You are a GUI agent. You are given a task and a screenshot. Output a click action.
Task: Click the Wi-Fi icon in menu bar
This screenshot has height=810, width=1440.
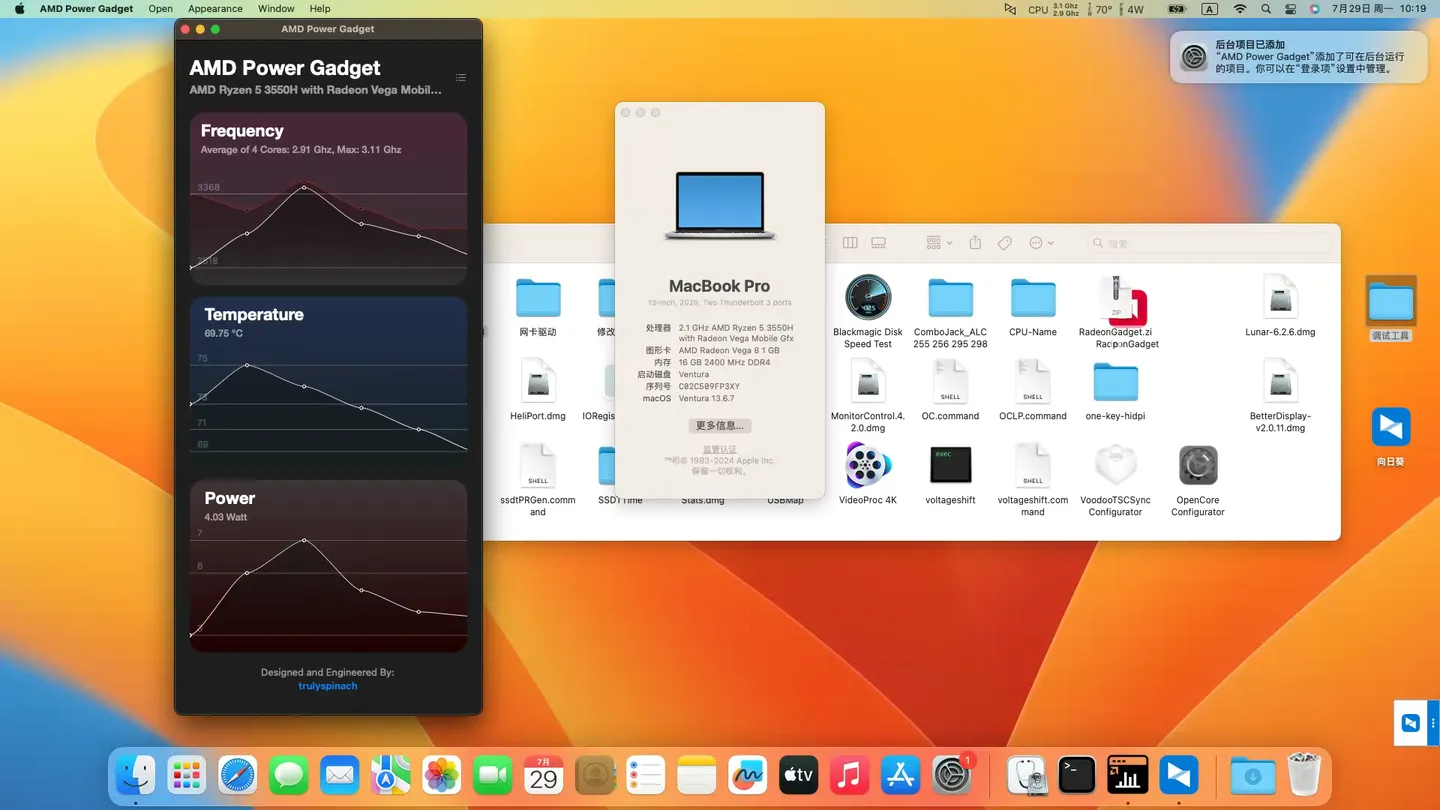1240,9
